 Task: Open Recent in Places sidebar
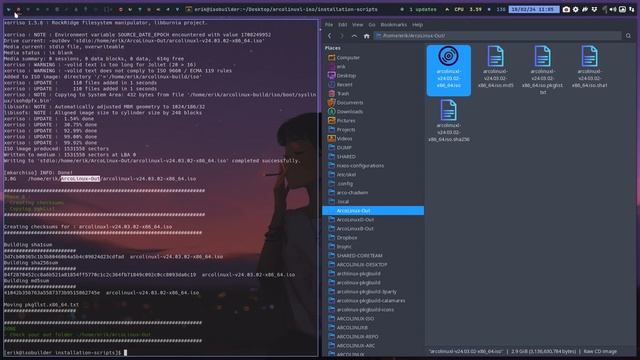tap(340, 84)
